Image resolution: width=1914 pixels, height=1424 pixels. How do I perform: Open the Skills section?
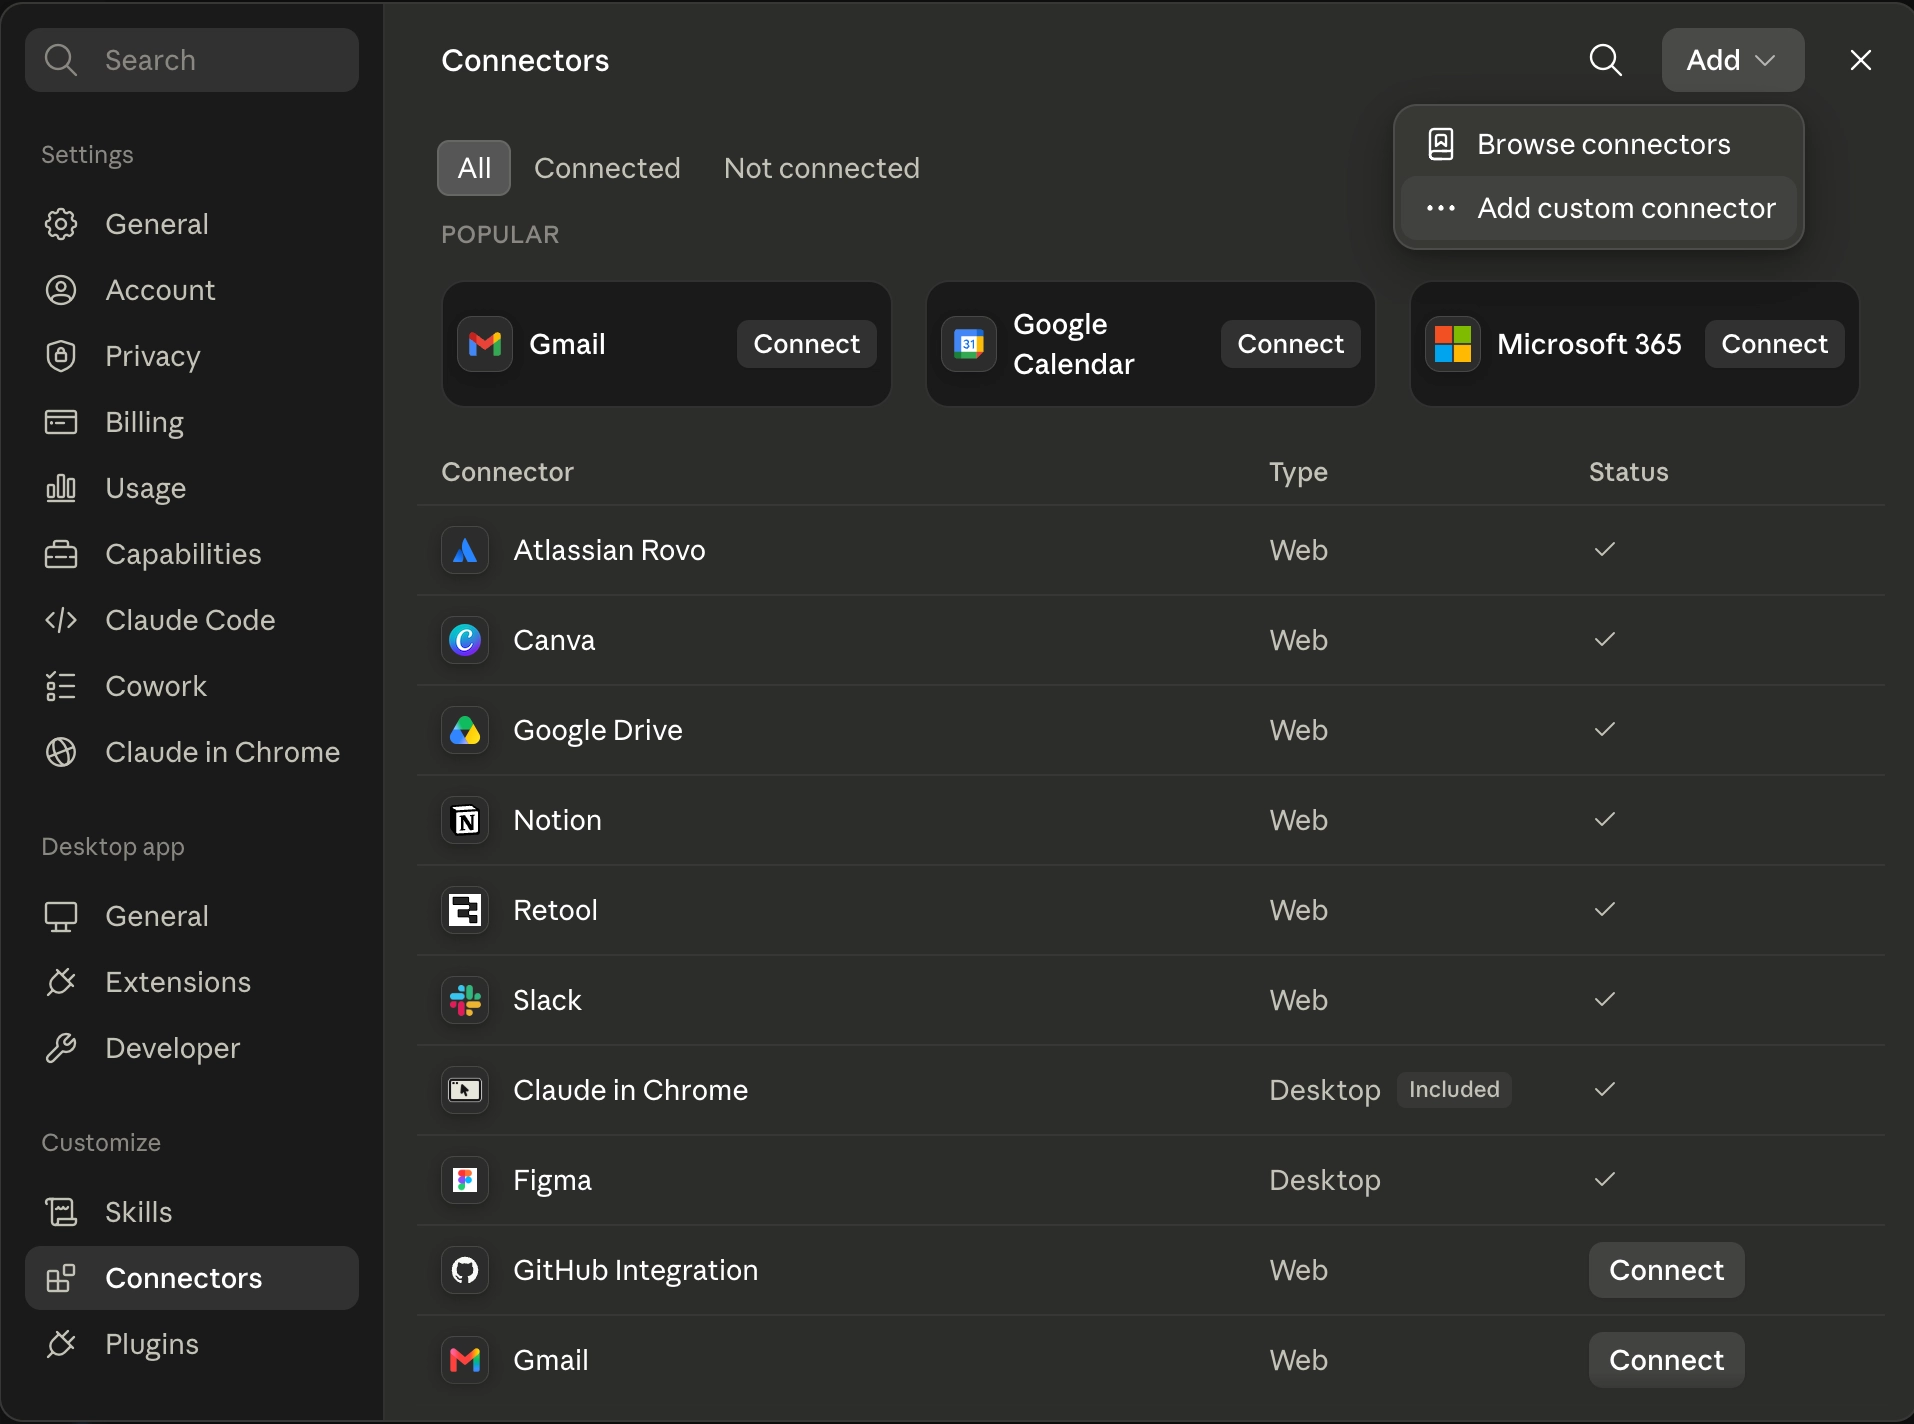tap(192, 1212)
